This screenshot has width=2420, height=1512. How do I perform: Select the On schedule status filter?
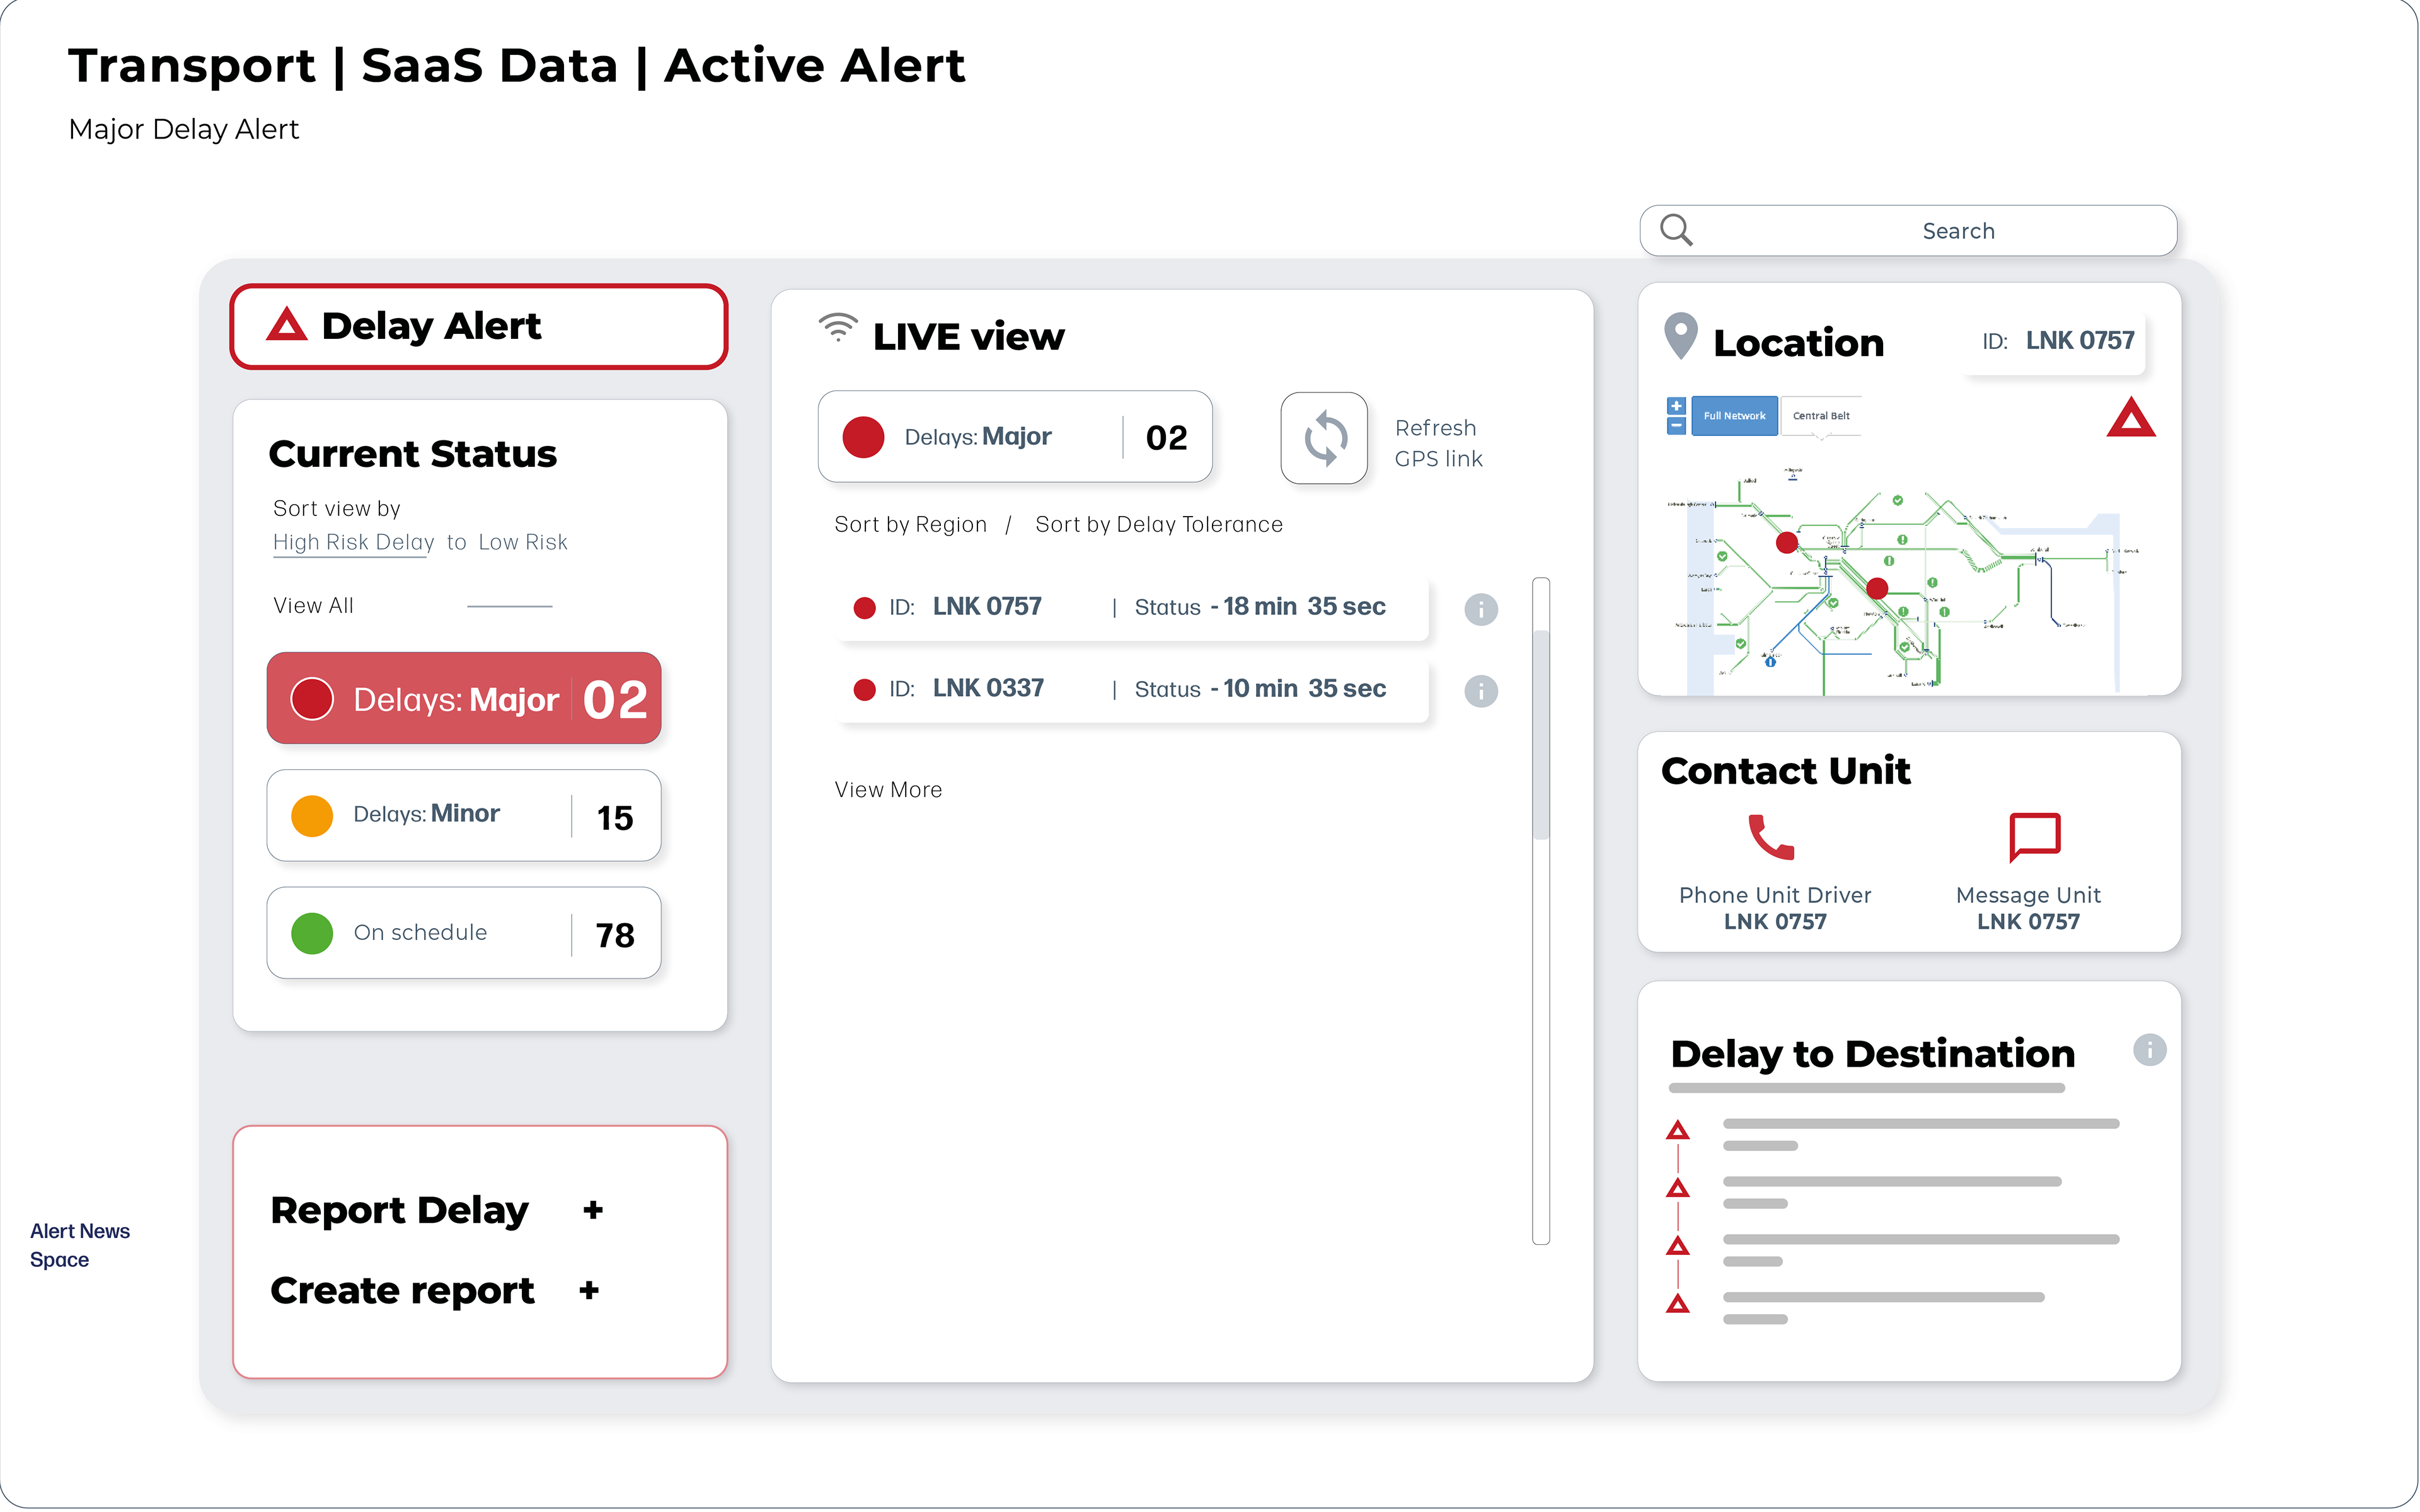click(x=463, y=933)
